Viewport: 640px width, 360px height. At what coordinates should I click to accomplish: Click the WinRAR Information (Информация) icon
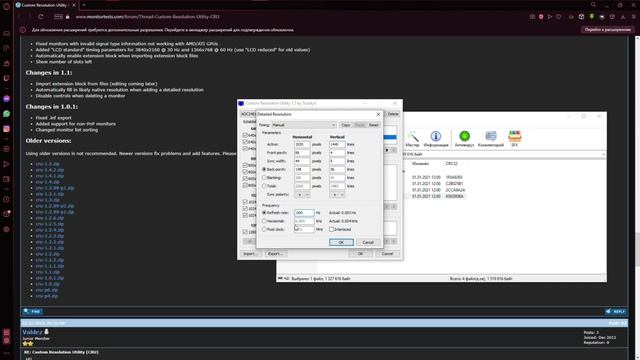pos(436,139)
